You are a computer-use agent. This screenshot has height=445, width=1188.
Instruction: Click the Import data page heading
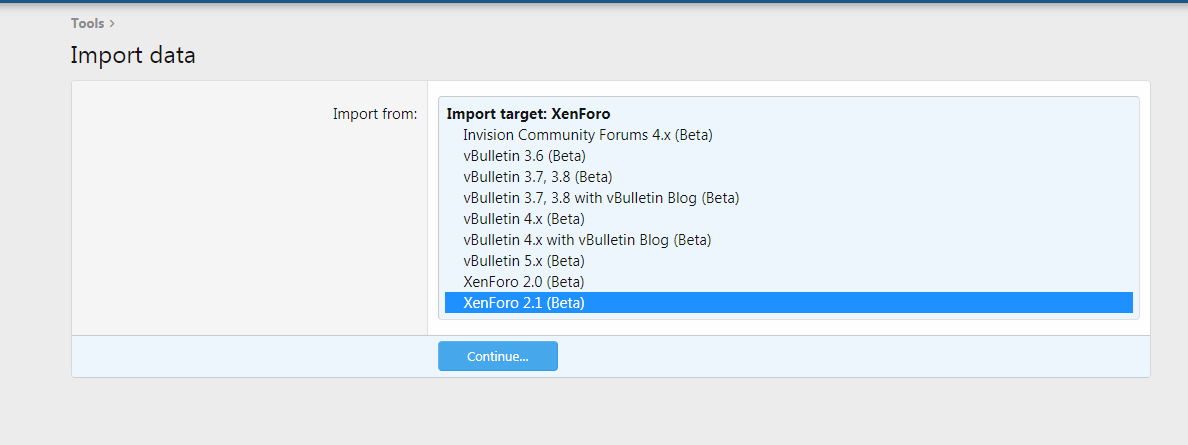click(133, 55)
